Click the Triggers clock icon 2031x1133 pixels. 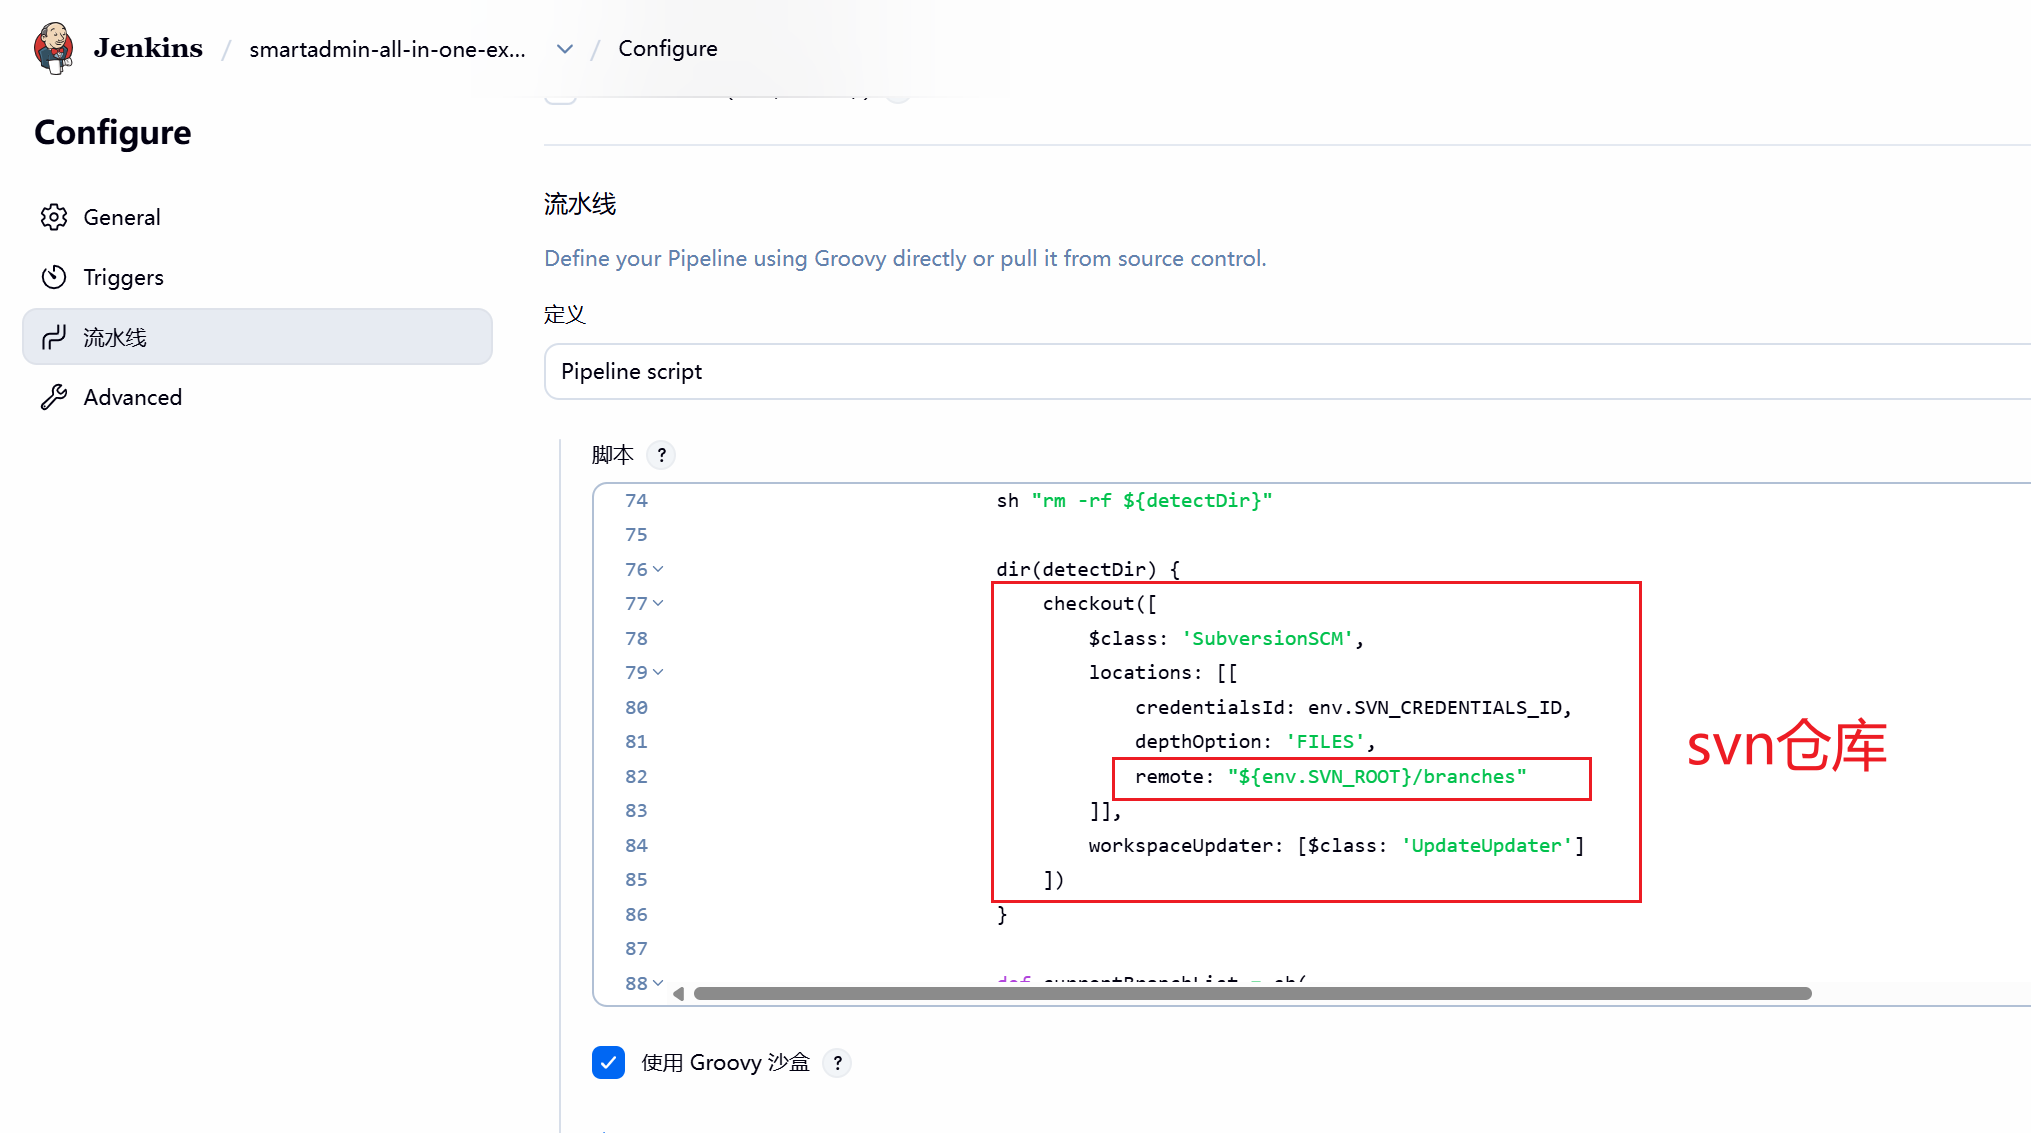click(54, 277)
